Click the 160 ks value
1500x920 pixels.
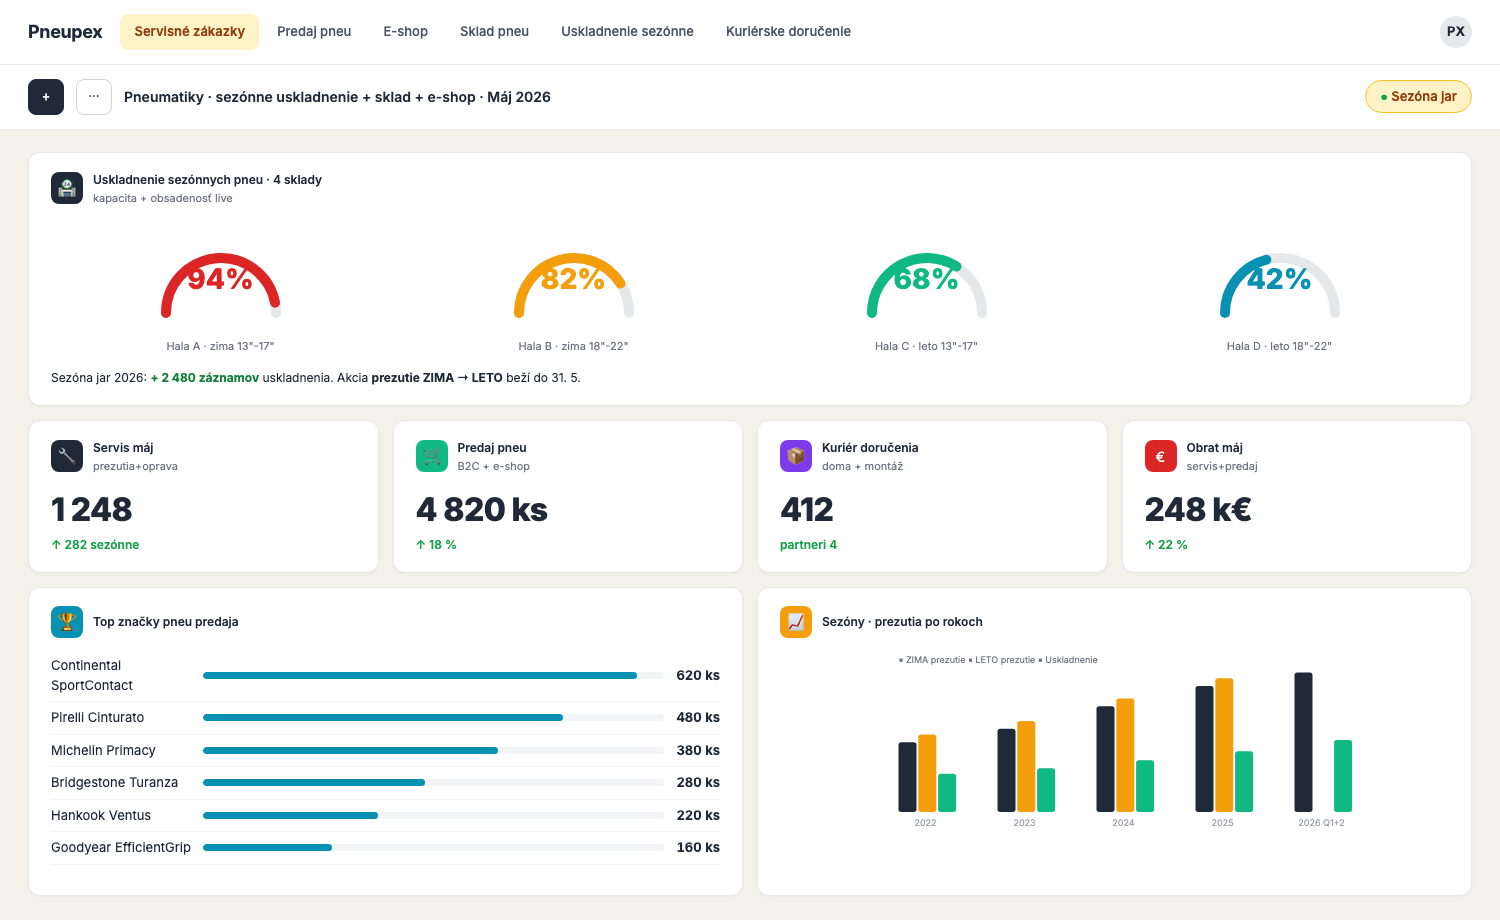[x=698, y=848]
